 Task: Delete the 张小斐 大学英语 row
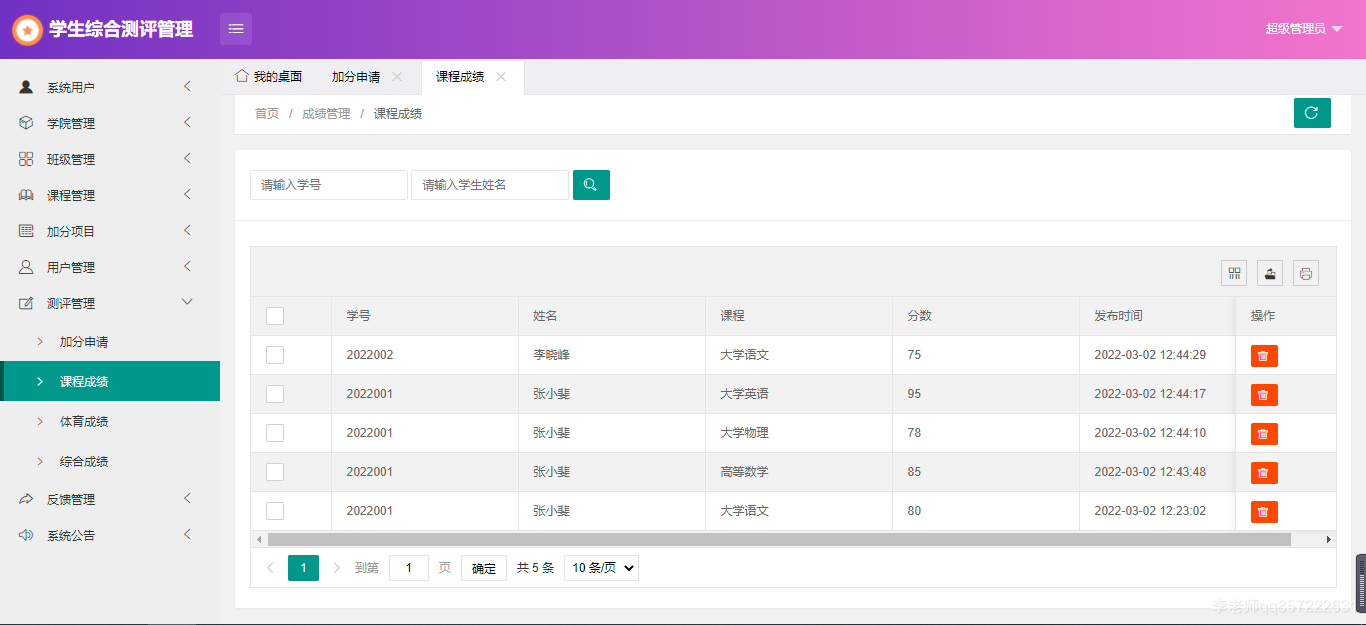[x=1264, y=395]
